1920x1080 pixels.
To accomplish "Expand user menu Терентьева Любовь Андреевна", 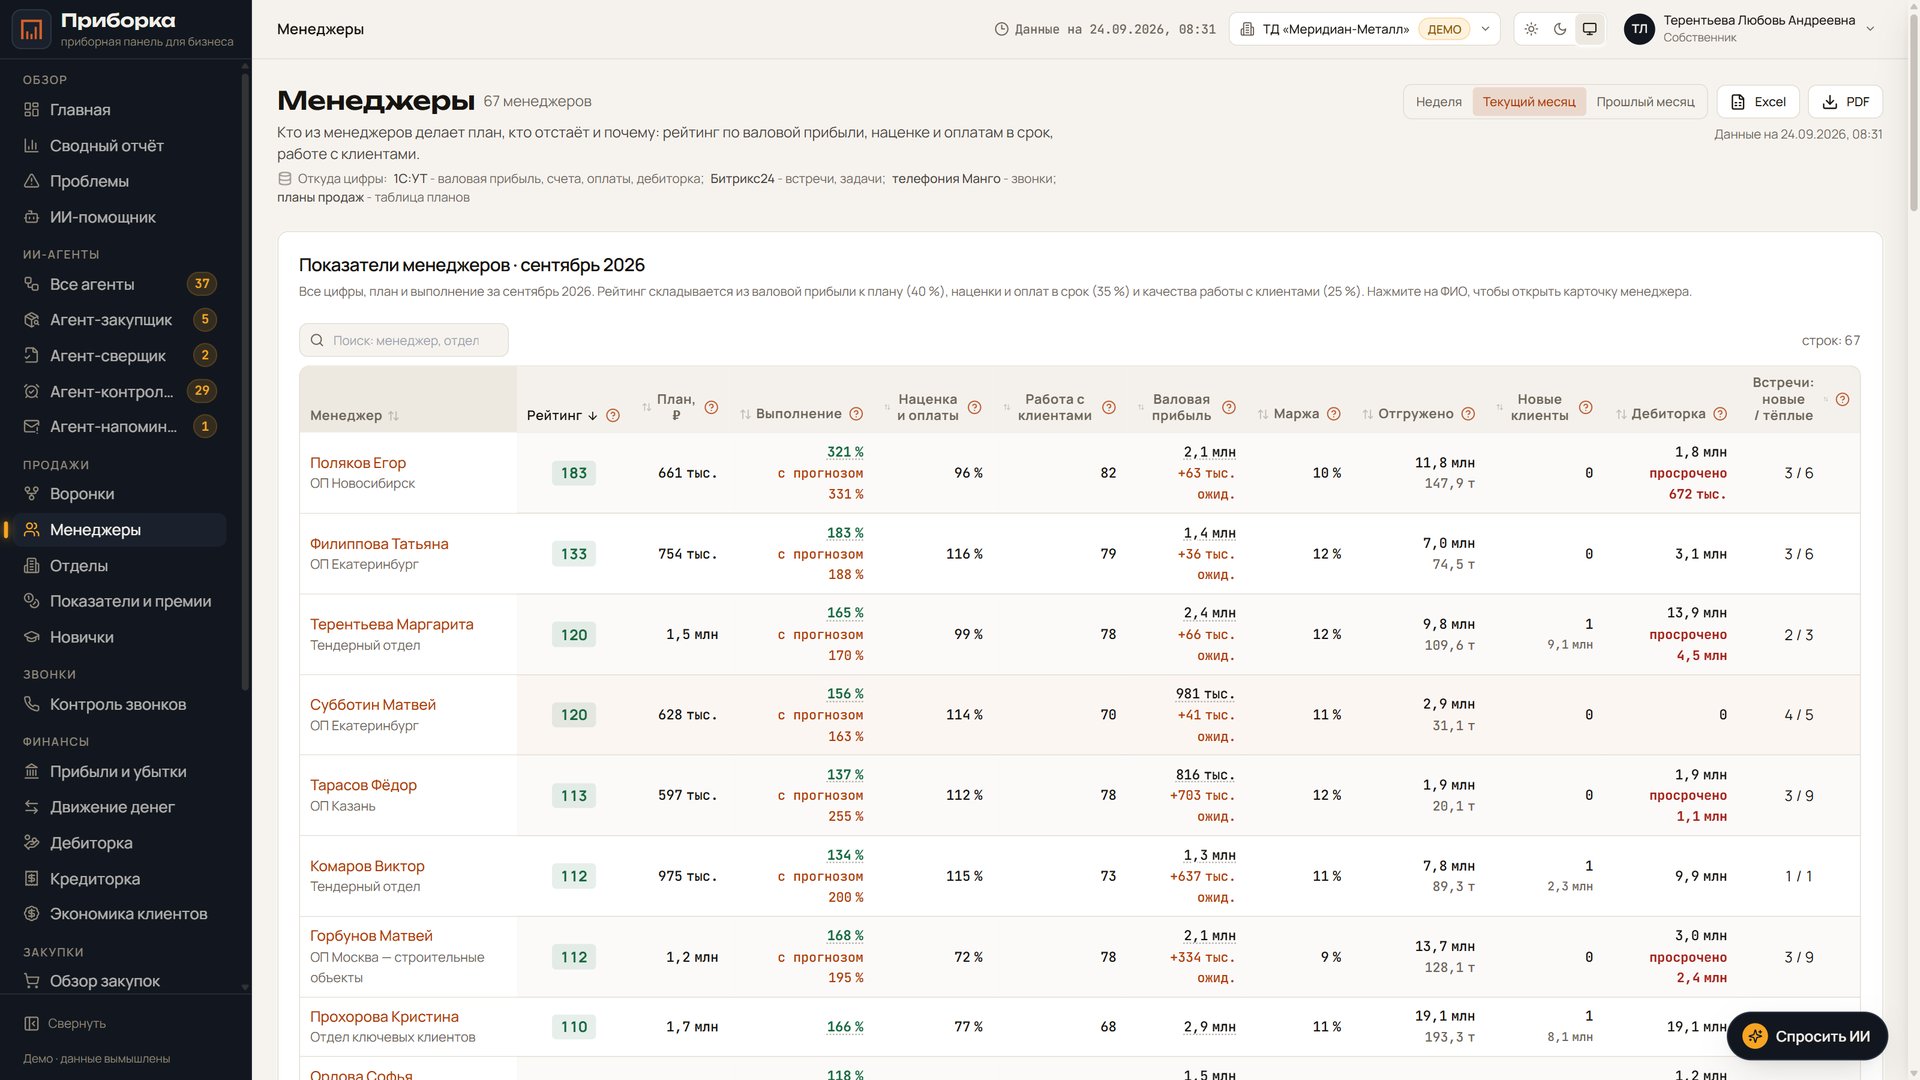I will (1750, 29).
